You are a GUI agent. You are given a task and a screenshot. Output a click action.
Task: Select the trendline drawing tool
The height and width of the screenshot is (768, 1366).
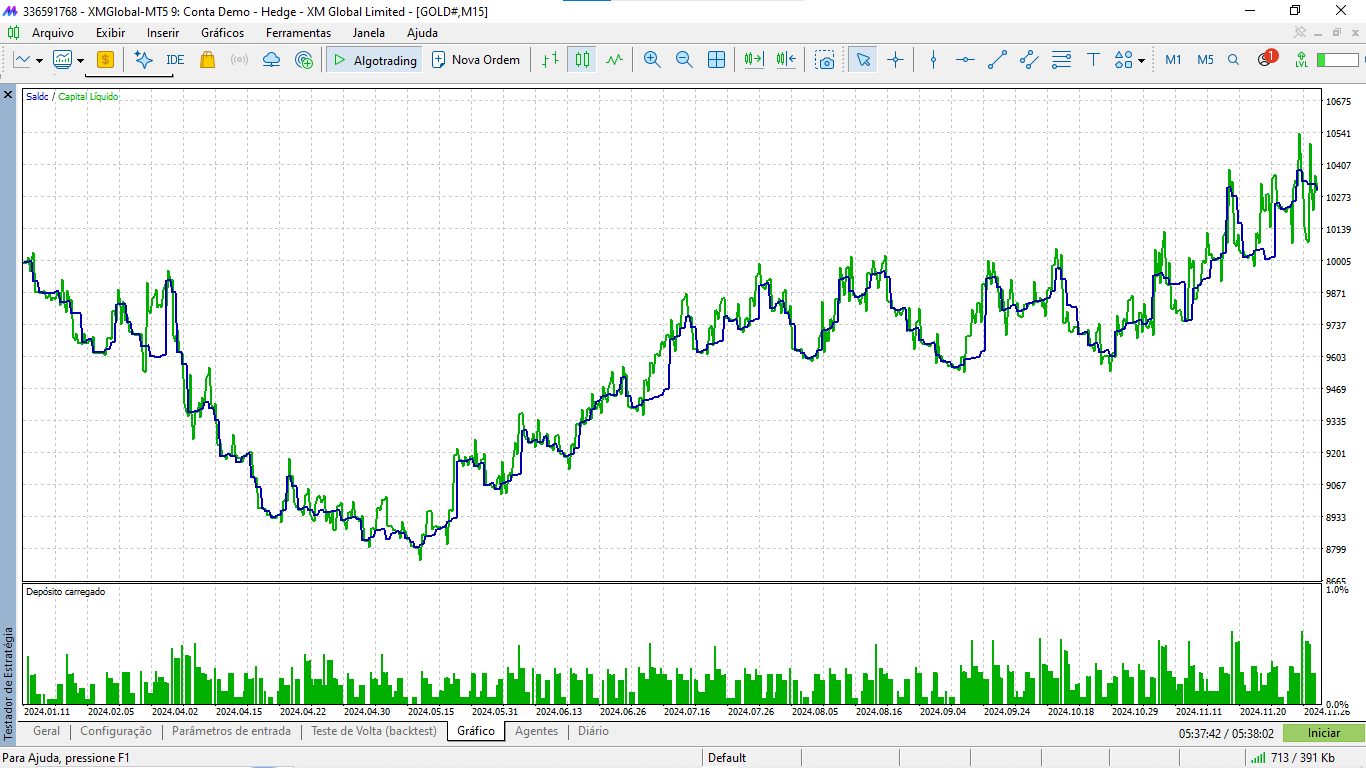[x=997, y=60]
